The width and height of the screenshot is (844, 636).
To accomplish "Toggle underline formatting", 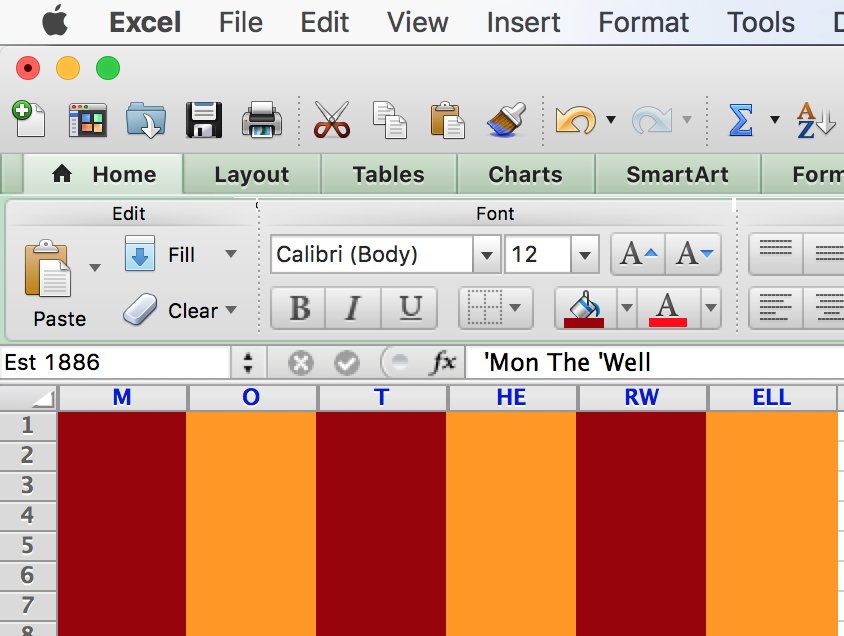I will [x=408, y=308].
